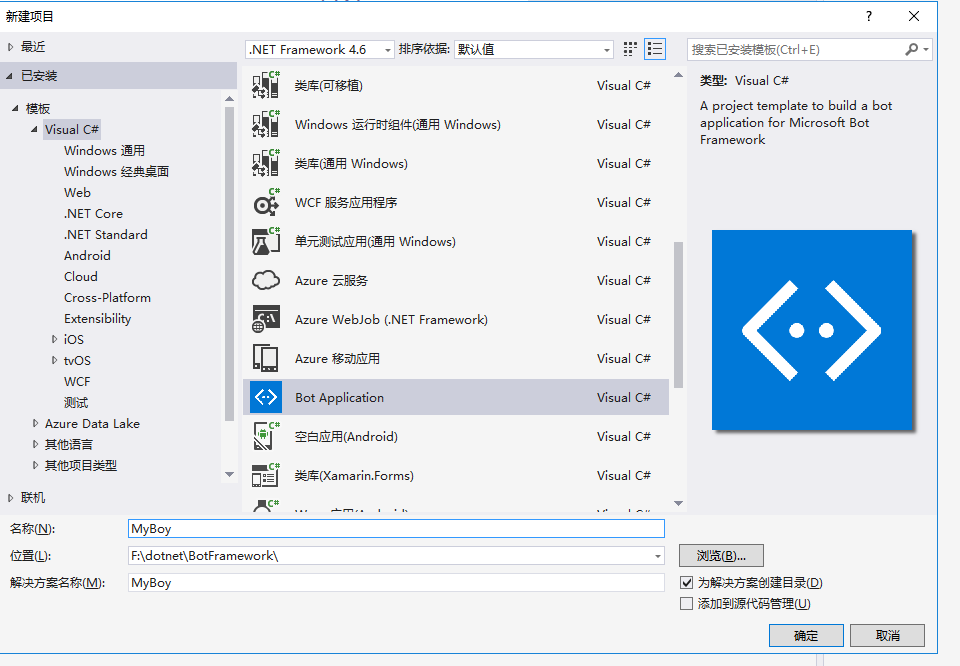Select the Azure WebJob (.NET Framework) row text

[x=391, y=320]
